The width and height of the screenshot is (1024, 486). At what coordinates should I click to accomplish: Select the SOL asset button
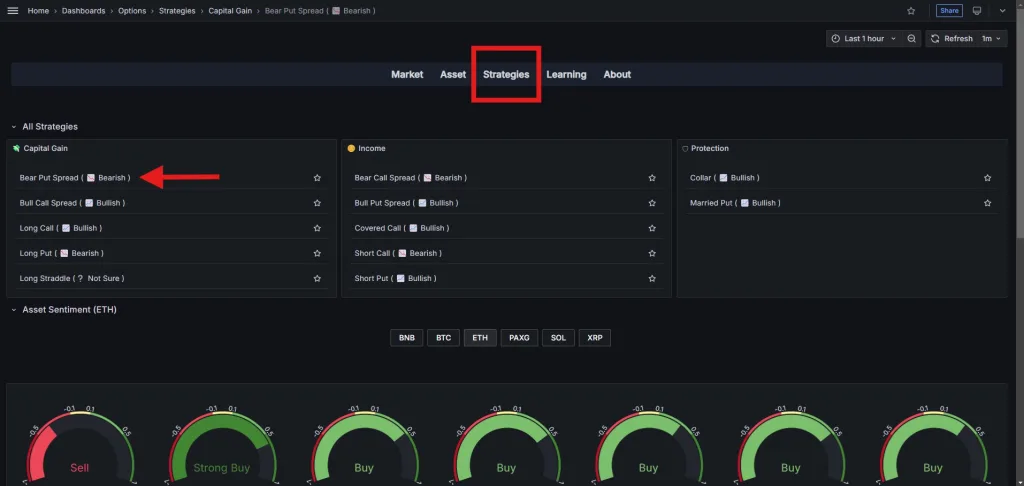[x=558, y=338]
